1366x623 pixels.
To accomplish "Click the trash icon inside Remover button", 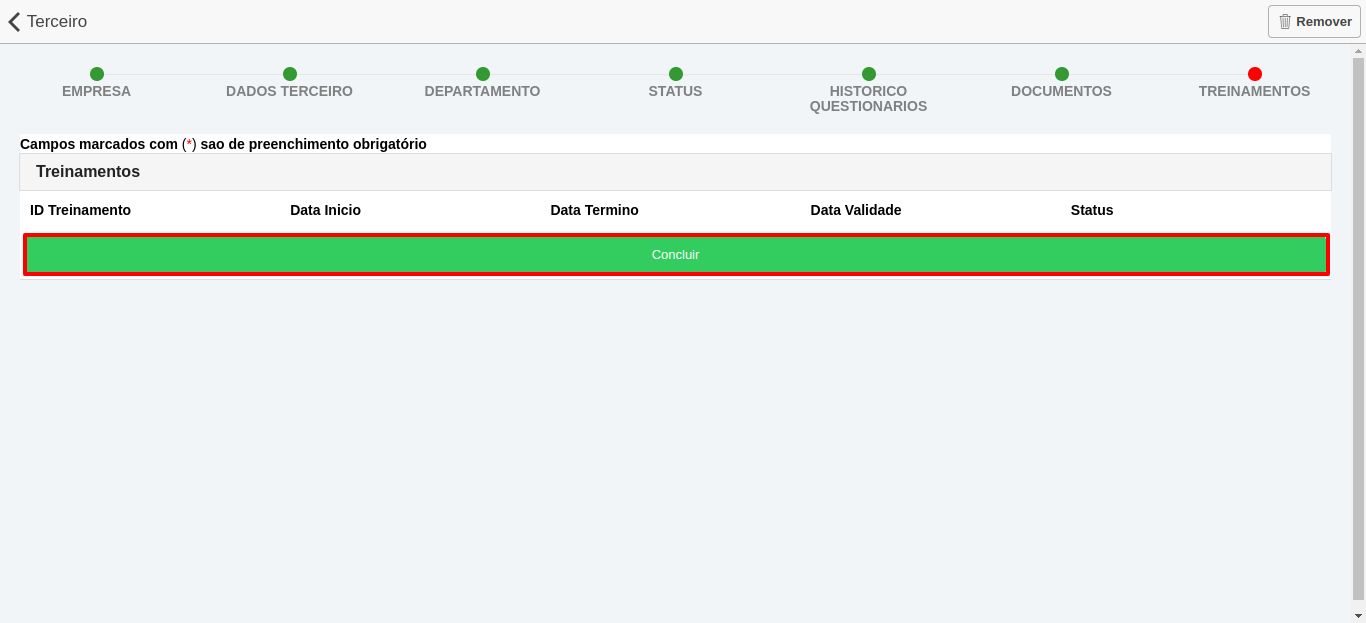I will click(1288, 21).
